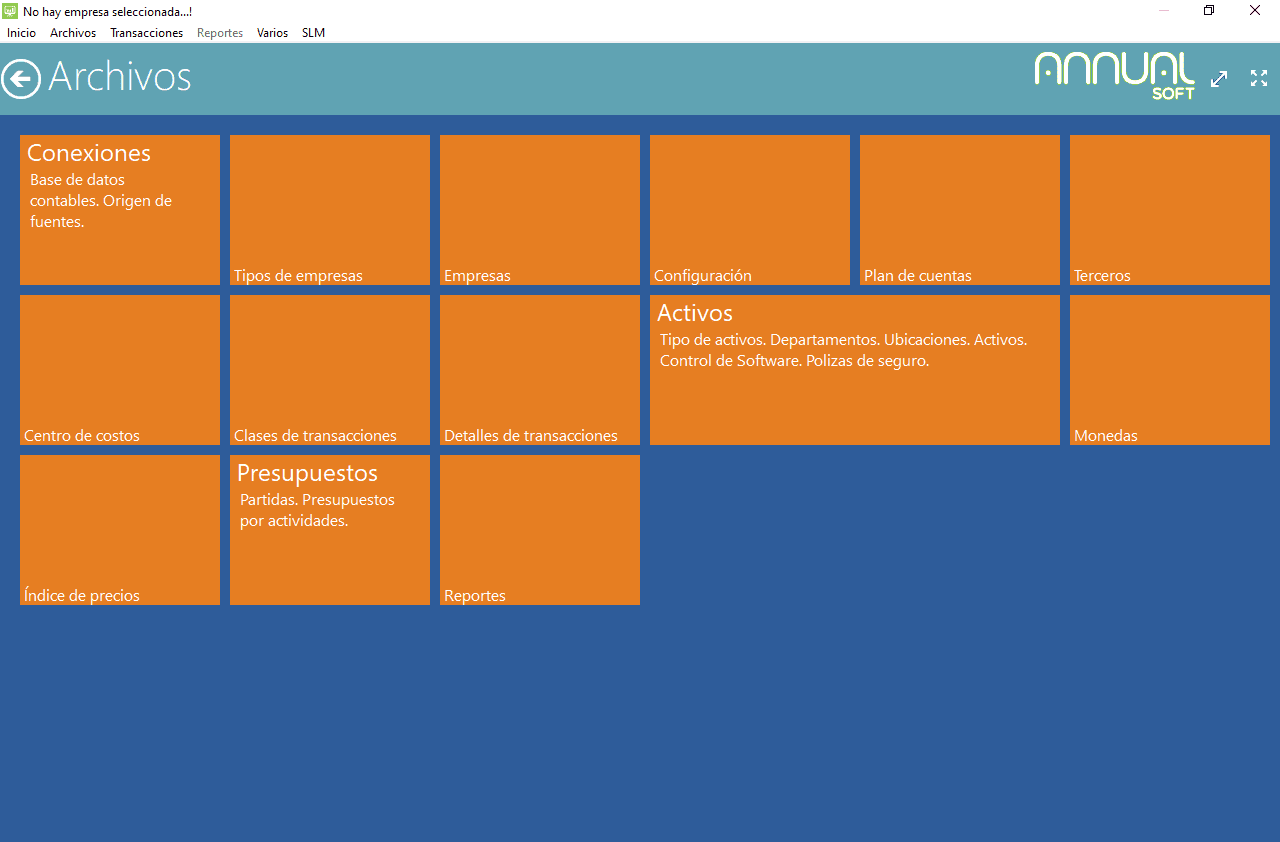Open the Activos tile

pyautogui.click(x=855, y=370)
